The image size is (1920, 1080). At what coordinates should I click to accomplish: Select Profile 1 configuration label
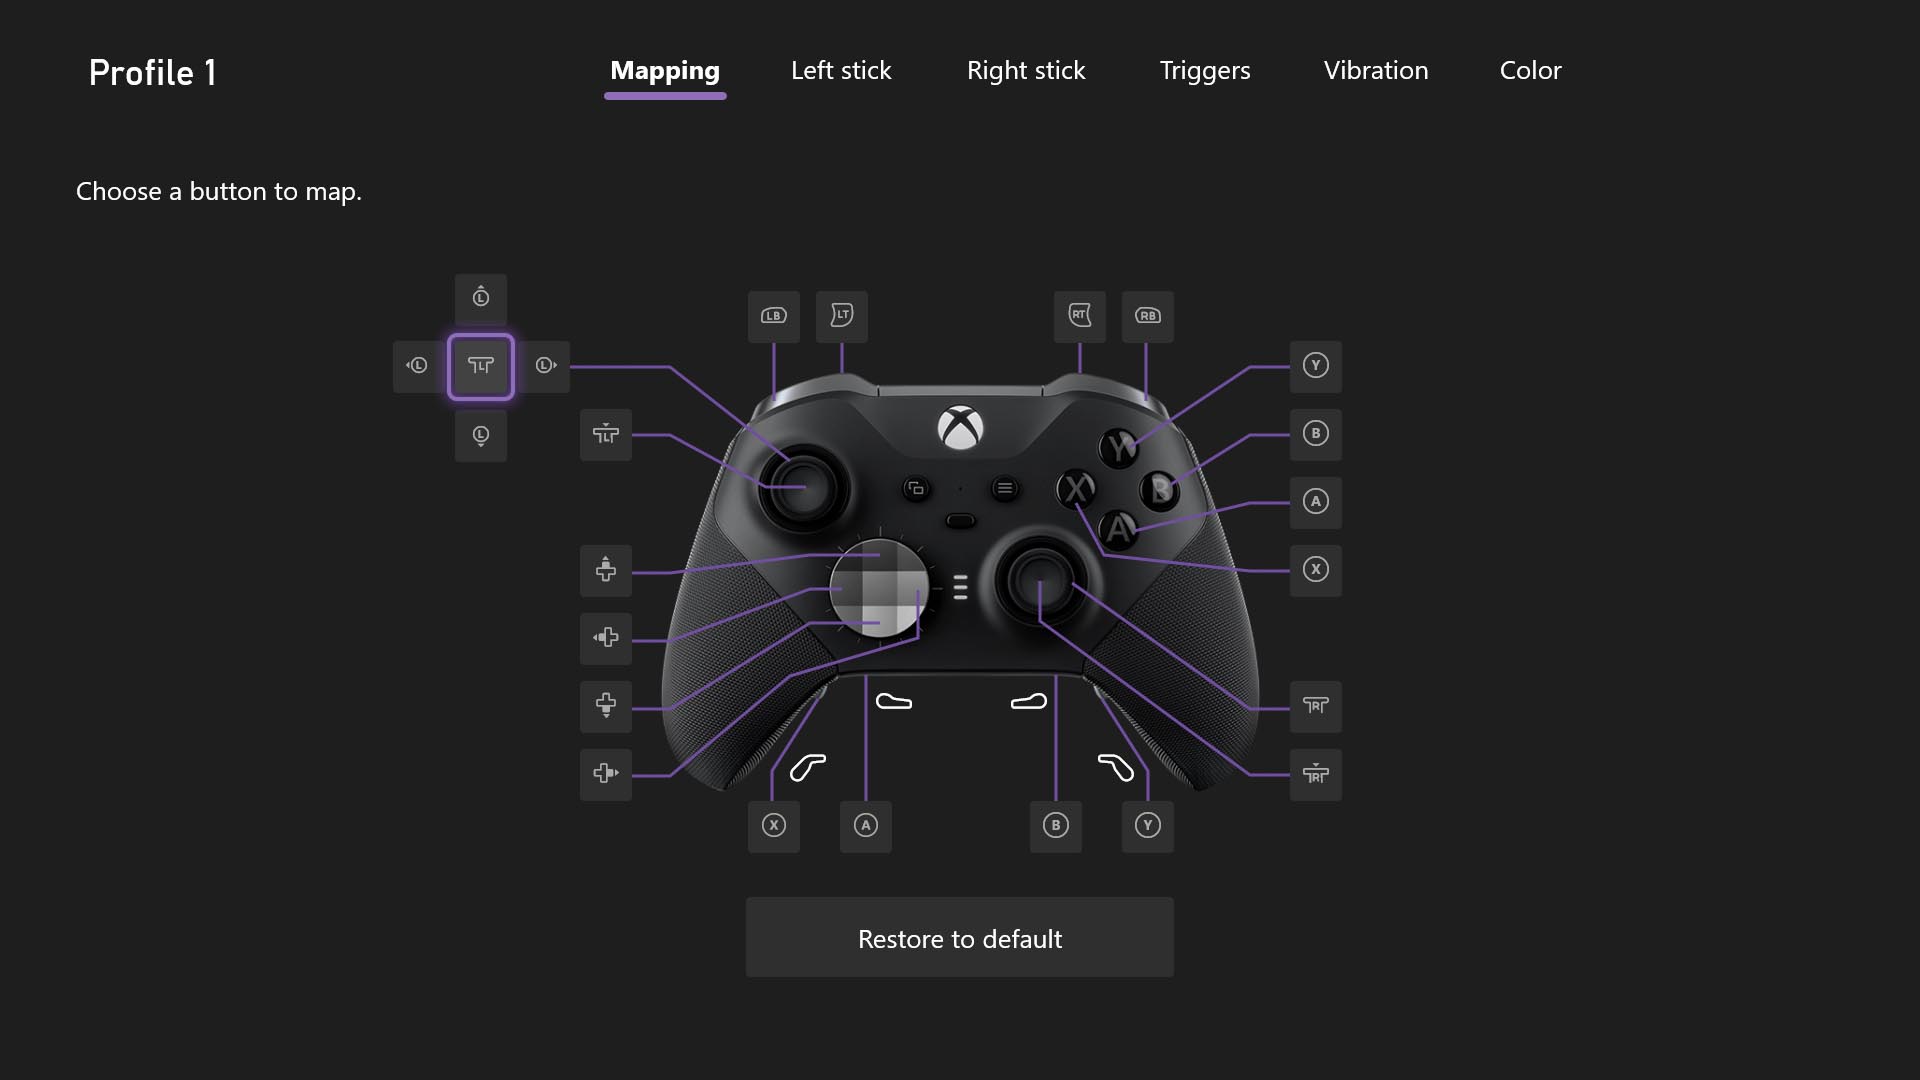click(x=152, y=70)
